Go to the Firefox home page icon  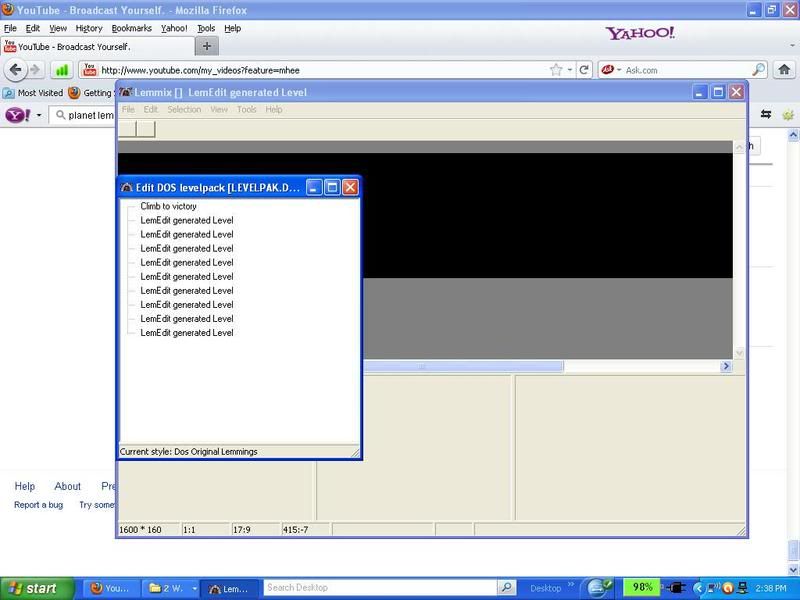click(x=784, y=69)
